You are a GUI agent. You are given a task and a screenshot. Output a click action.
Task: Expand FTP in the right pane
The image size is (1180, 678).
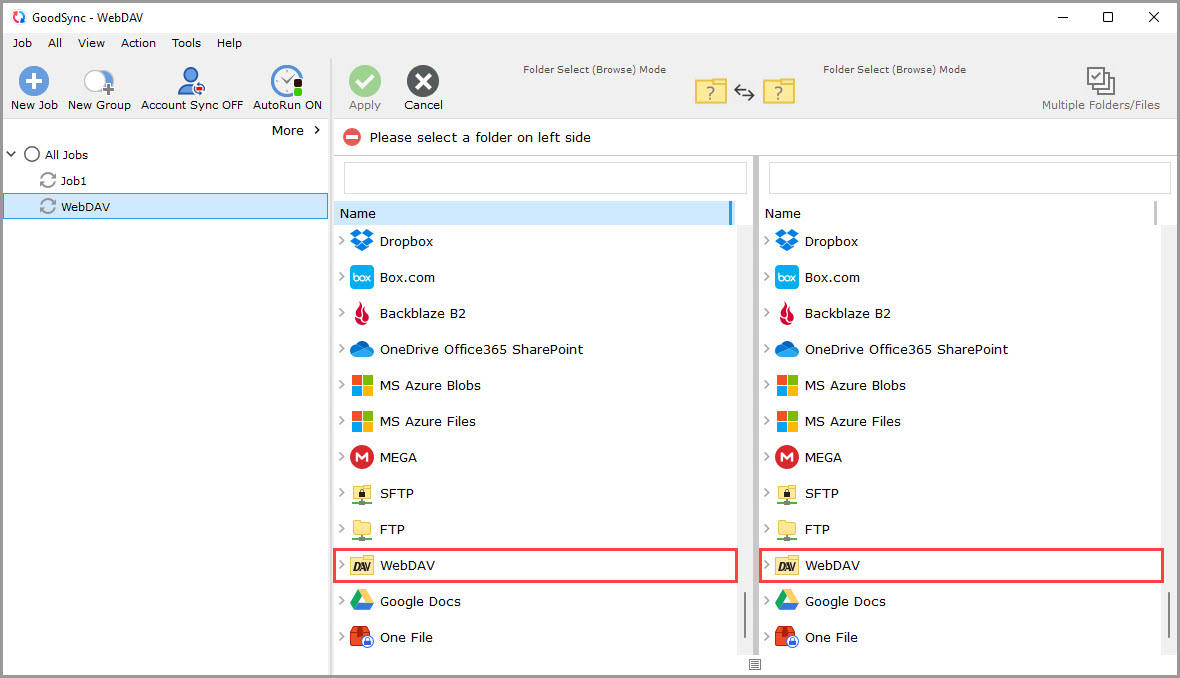point(767,529)
